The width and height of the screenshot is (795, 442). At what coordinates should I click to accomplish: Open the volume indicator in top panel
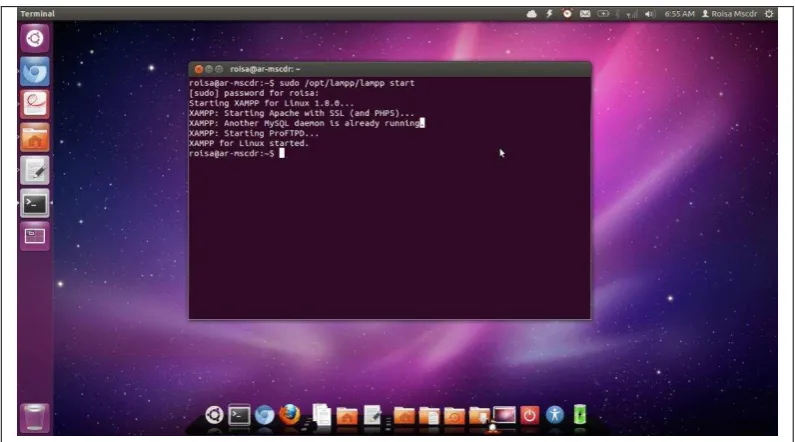650,14
